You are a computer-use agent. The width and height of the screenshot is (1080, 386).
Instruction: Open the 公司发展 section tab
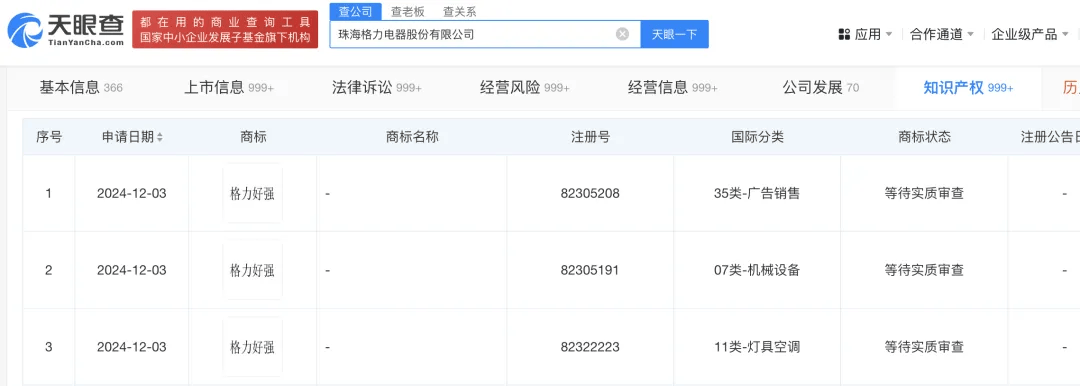pos(821,88)
